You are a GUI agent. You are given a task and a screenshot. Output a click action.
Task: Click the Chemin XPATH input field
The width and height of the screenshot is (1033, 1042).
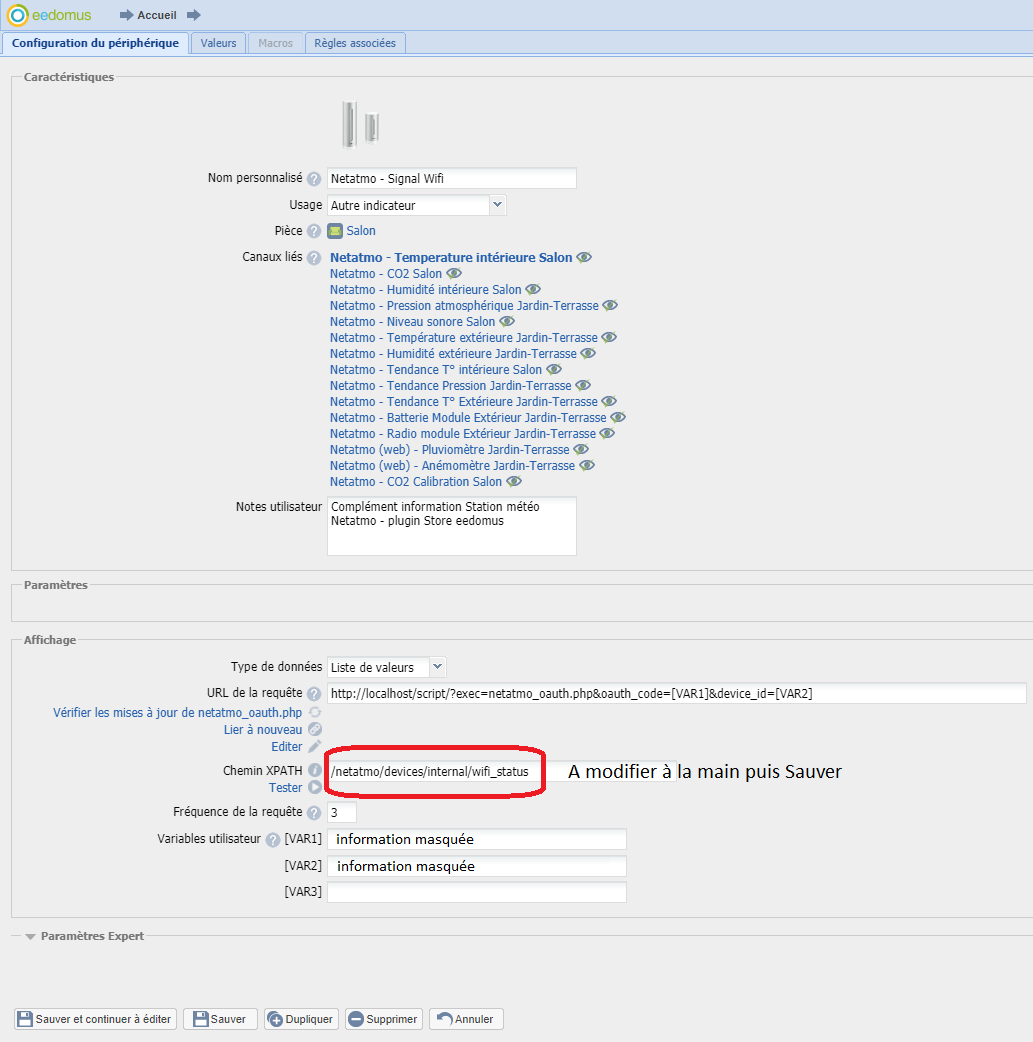coord(502,771)
